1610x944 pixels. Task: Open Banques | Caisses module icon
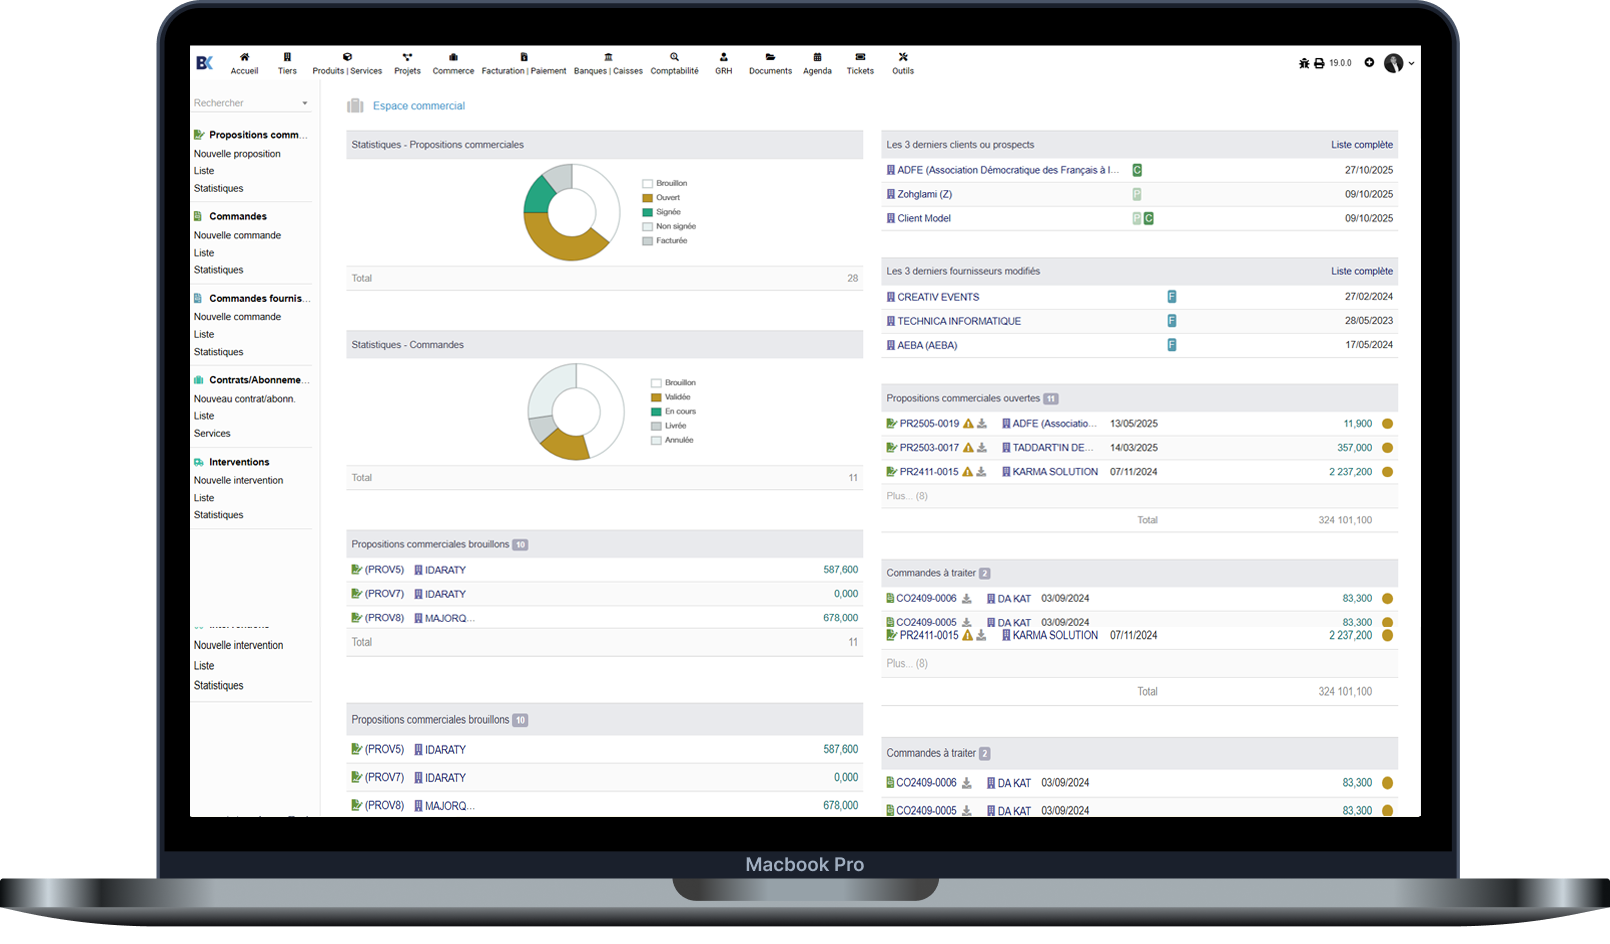pyautogui.click(x=608, y=57)
